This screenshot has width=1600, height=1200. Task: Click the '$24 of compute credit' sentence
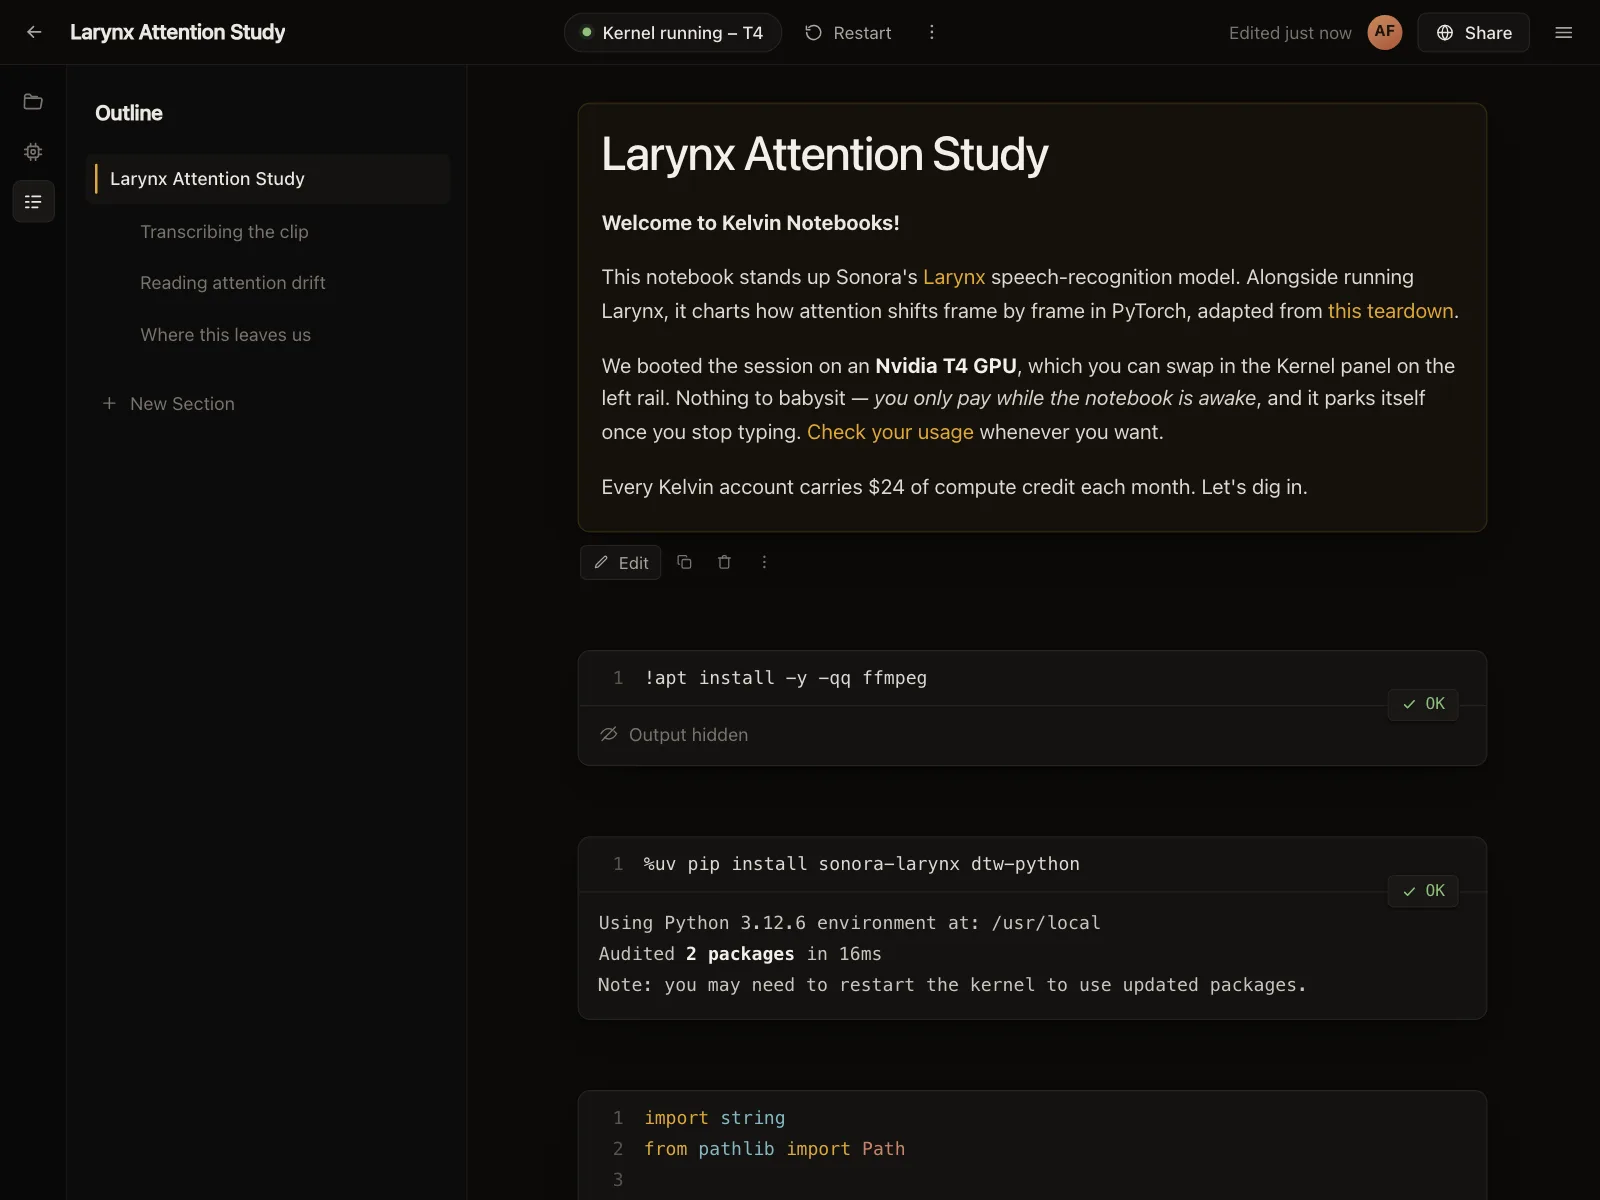[x=955, y=487]
